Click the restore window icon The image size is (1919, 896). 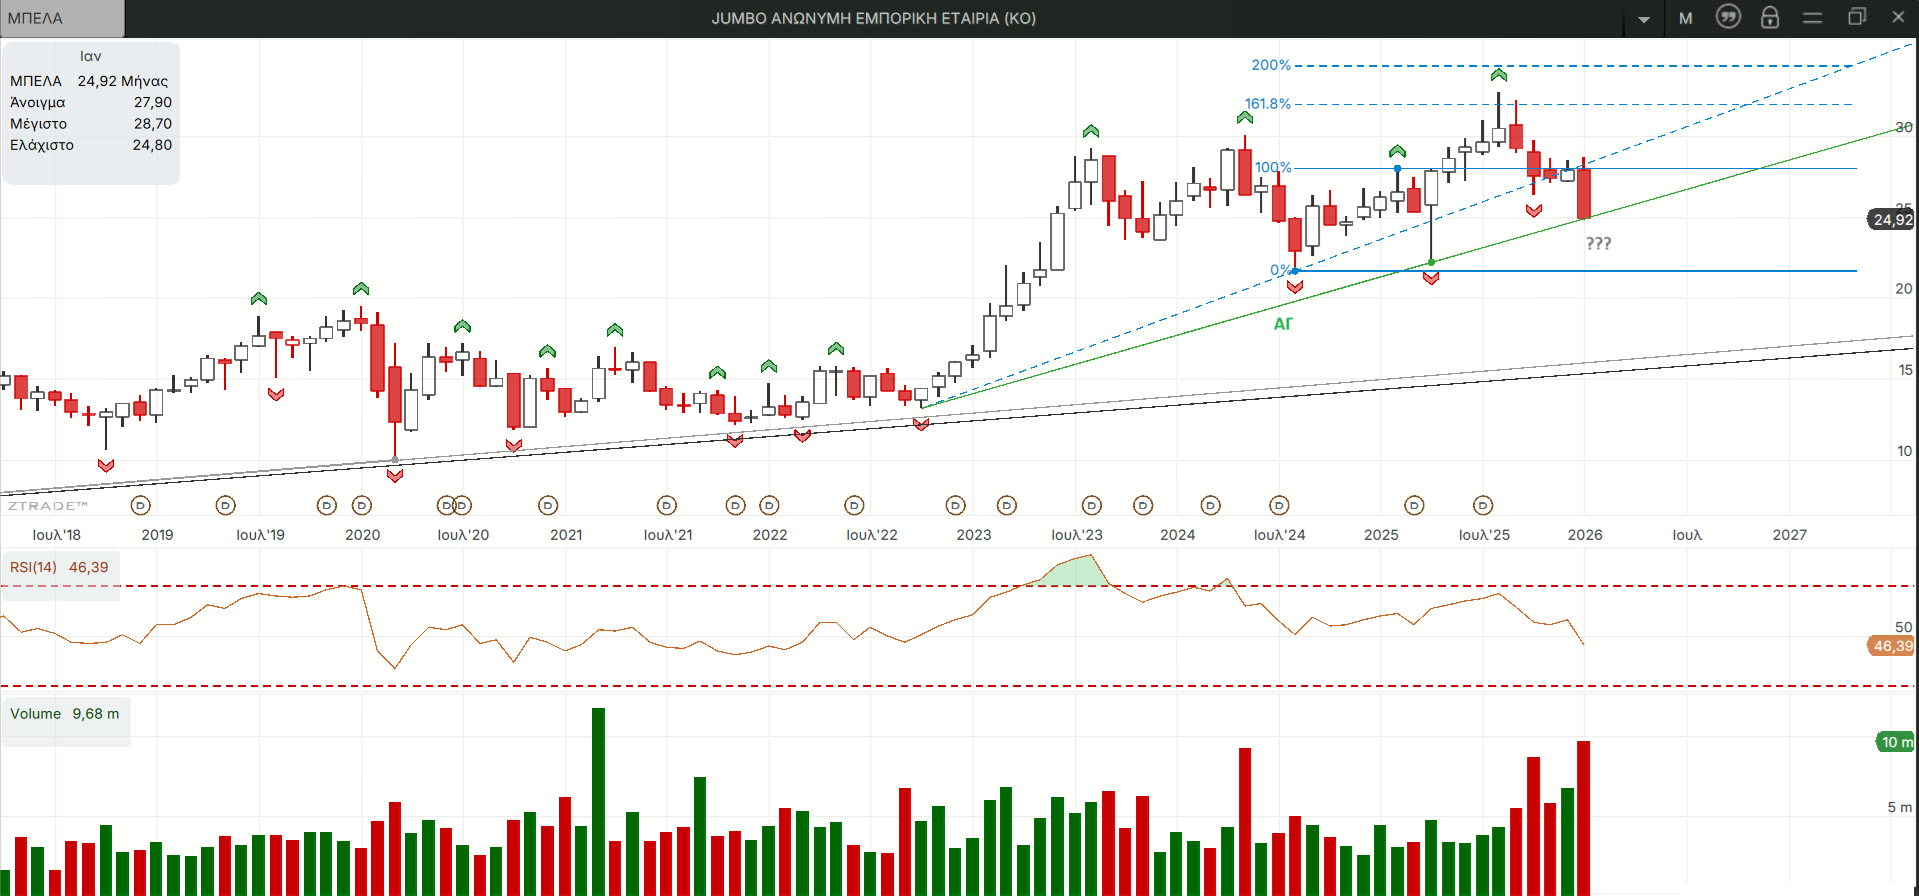tap(1857, 17)
